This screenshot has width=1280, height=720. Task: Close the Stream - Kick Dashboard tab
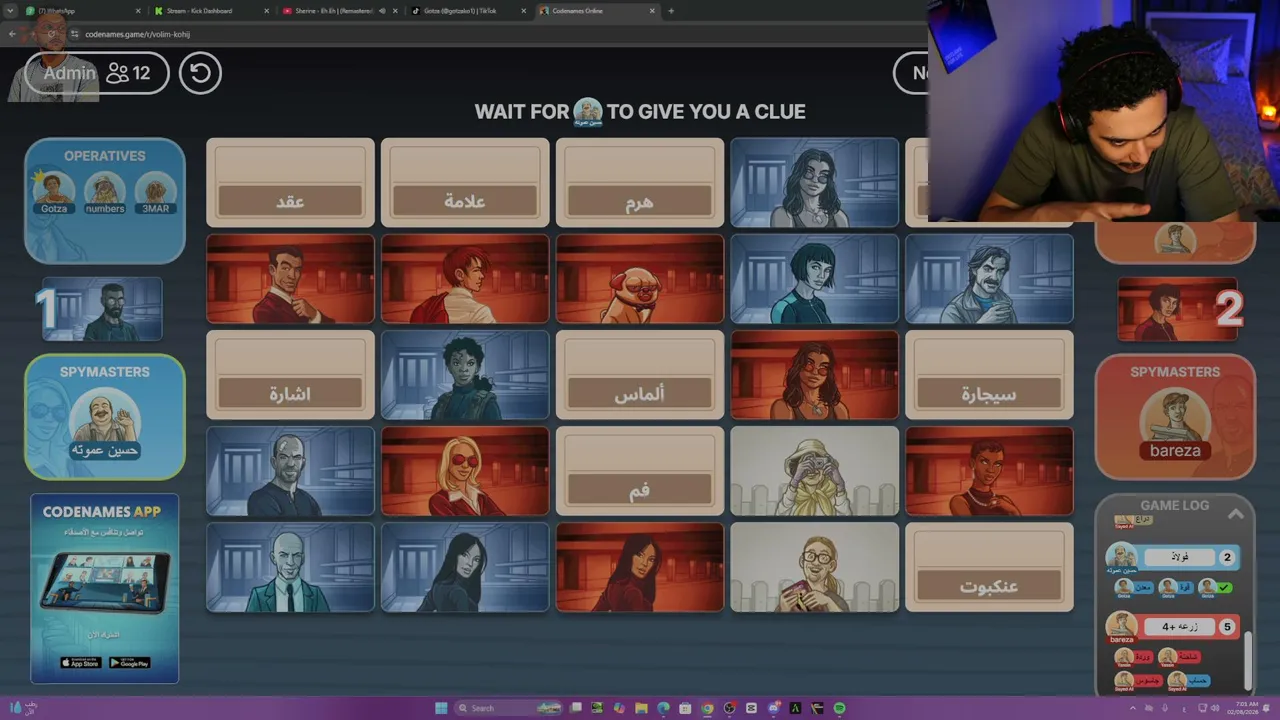(267, 11)
